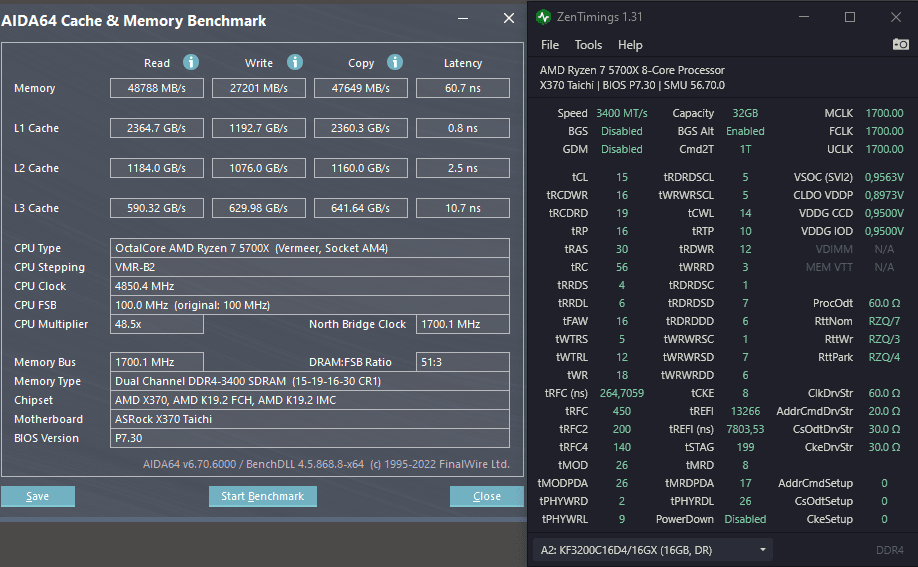Select the Memory Latency 60.7 ns field
This screenshot has width=918, height=567.
tap(463, 88)
